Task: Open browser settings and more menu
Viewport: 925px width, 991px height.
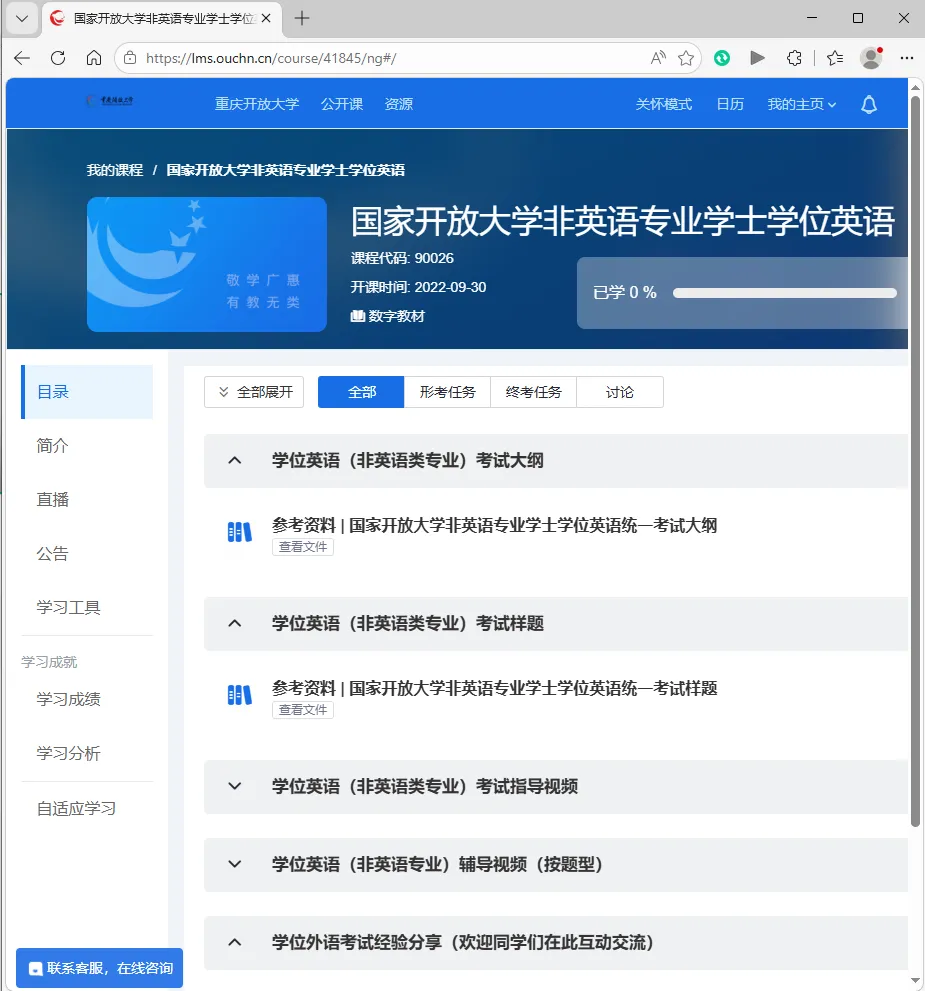Action: pyautogui.click(x=907, y=58)
